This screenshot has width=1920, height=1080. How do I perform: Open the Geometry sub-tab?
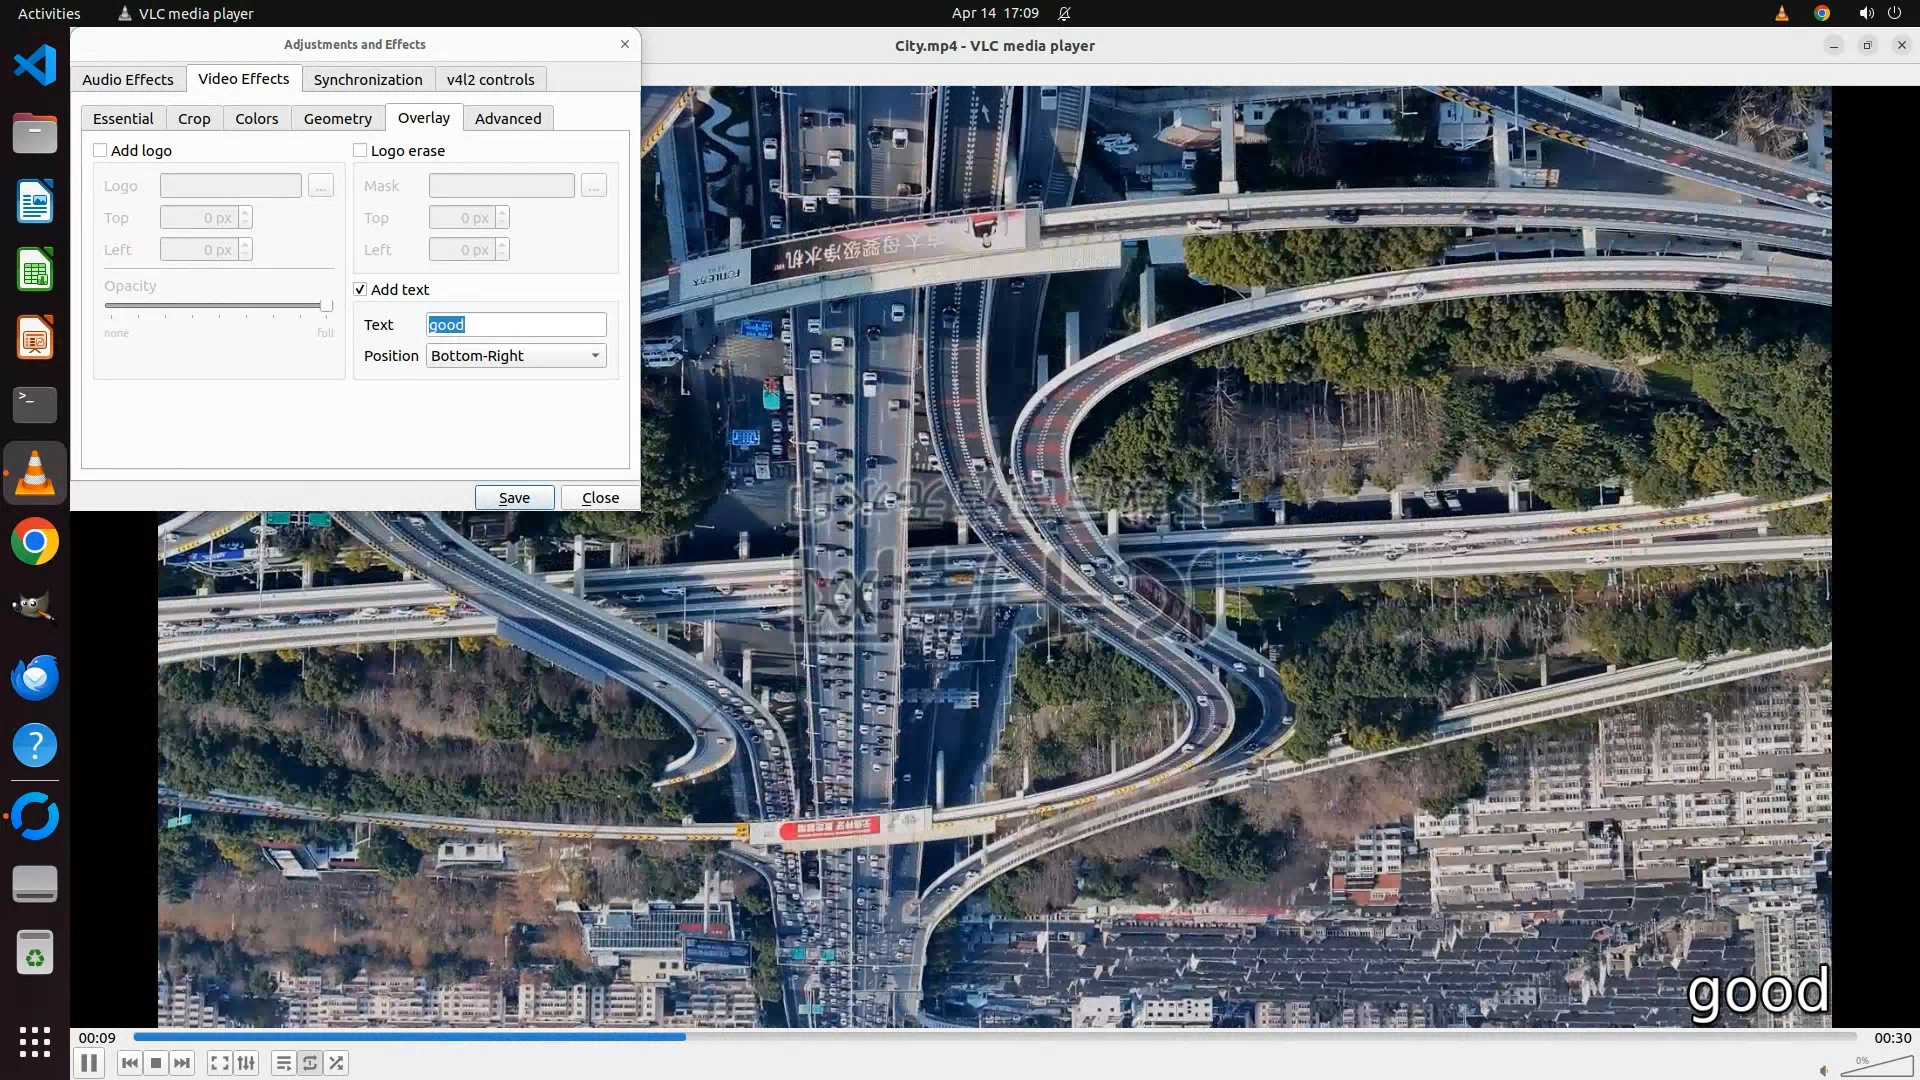pyautogui.click(x=337, y=118)
